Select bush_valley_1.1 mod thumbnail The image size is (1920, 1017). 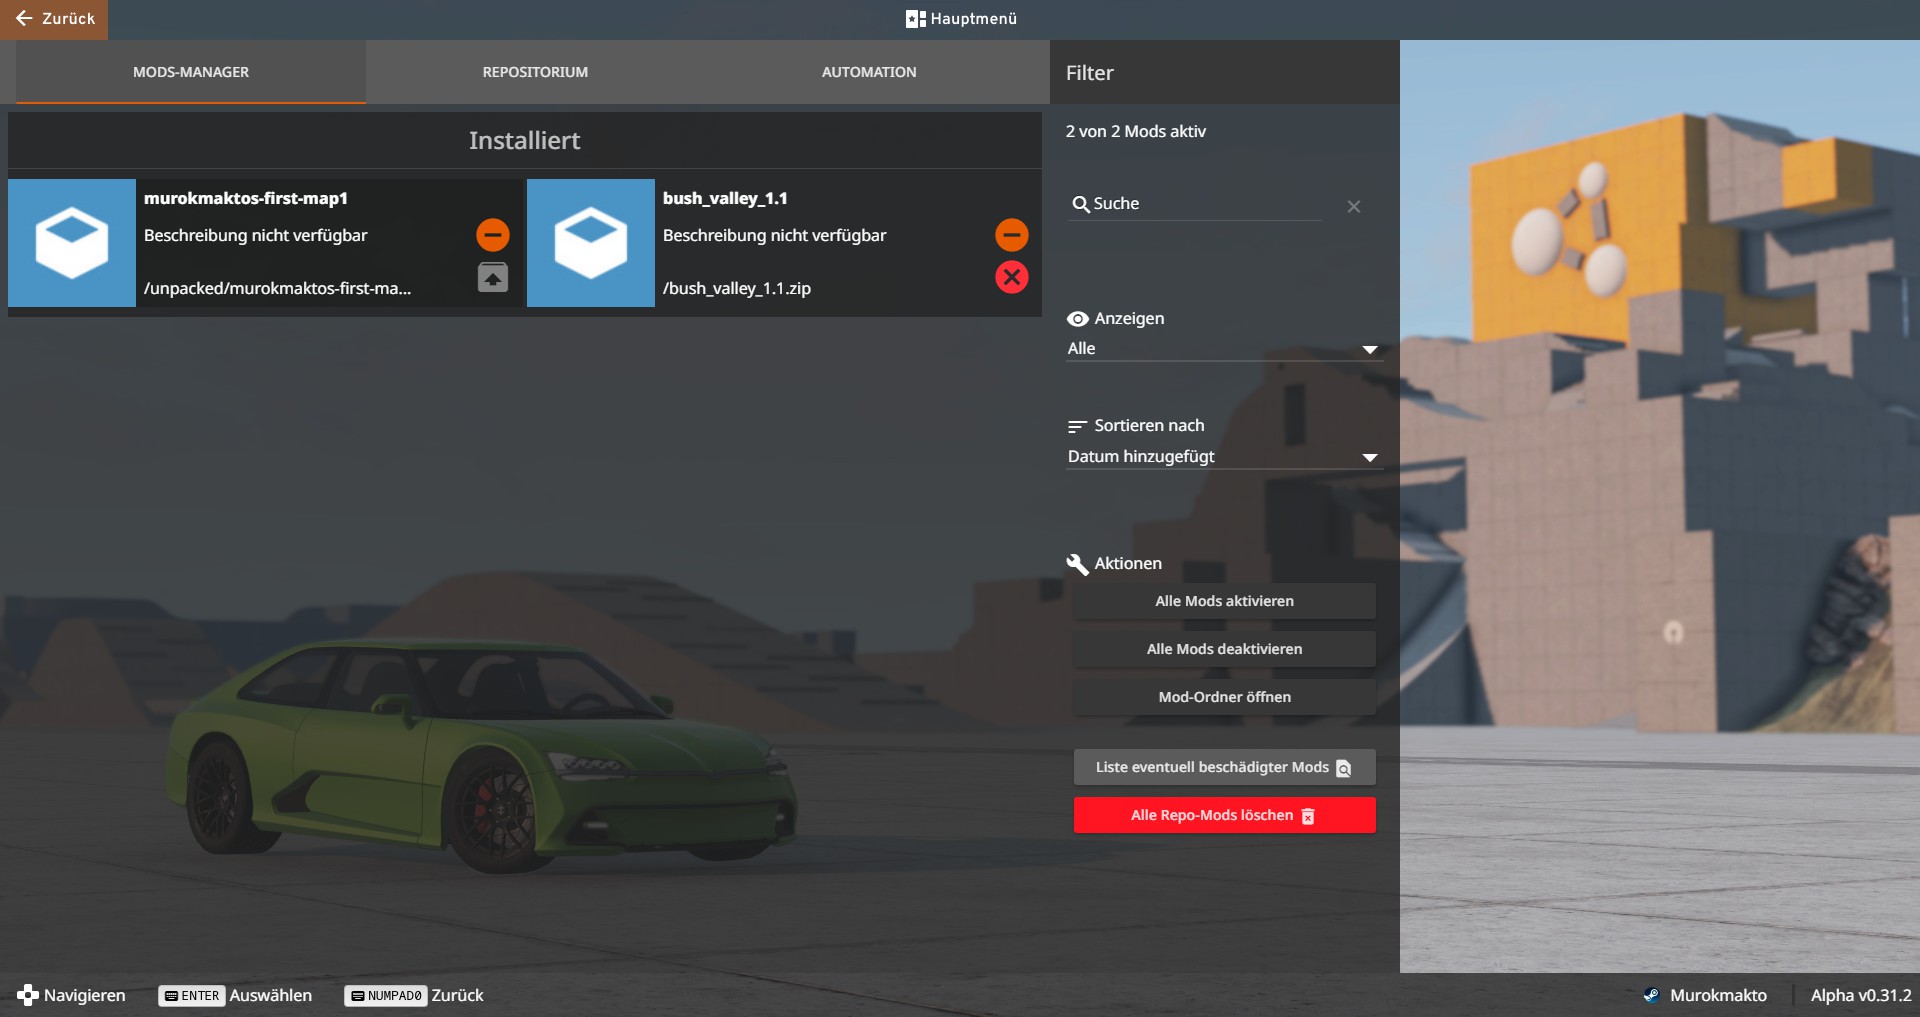(591, 243)
